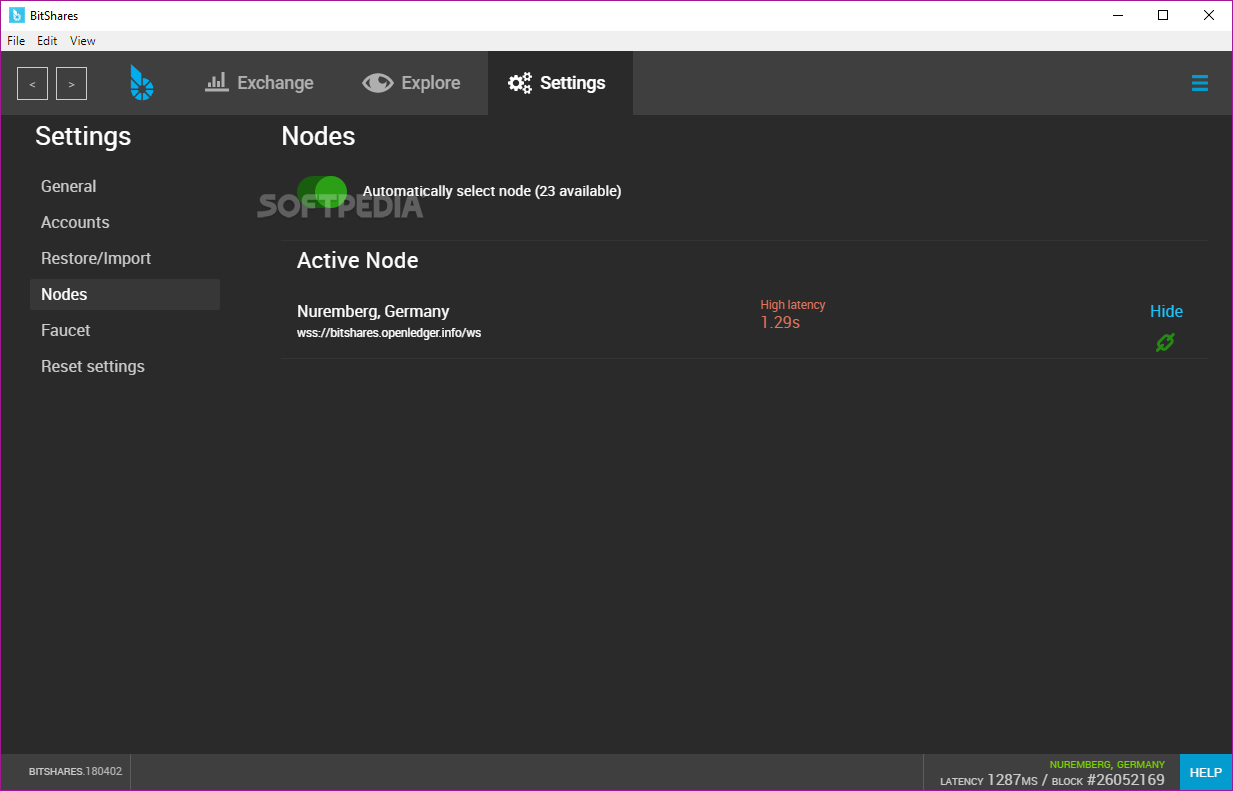Image resolution: width=1233 pixels, height=791 pixels.
Task: Open the Edit menu
Action: click(47, 41)
